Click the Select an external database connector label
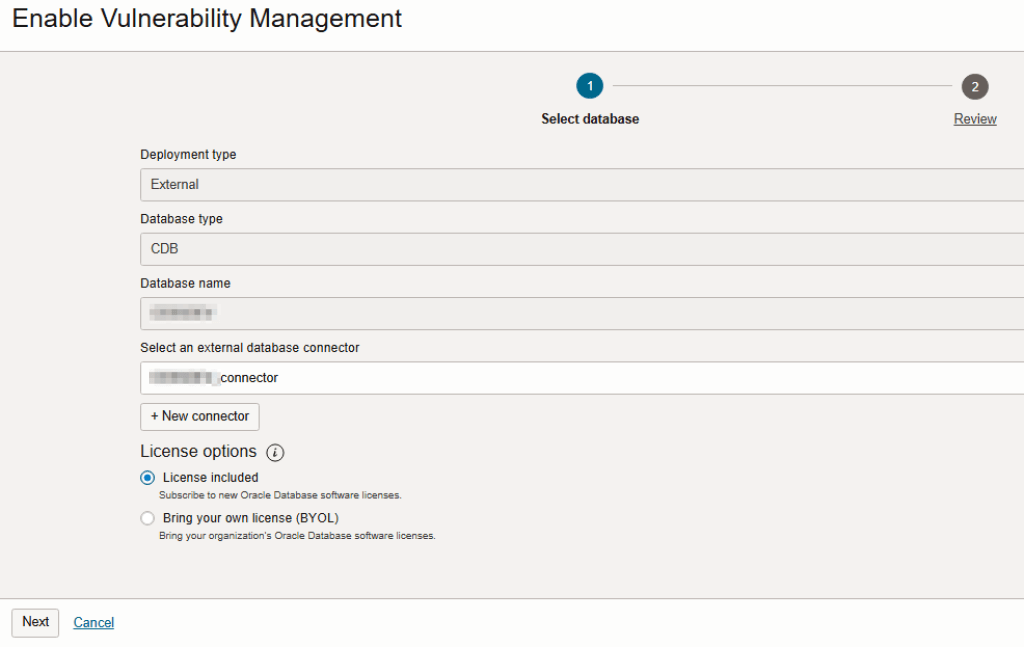The image size is (1024, 647). pos(249,348)
